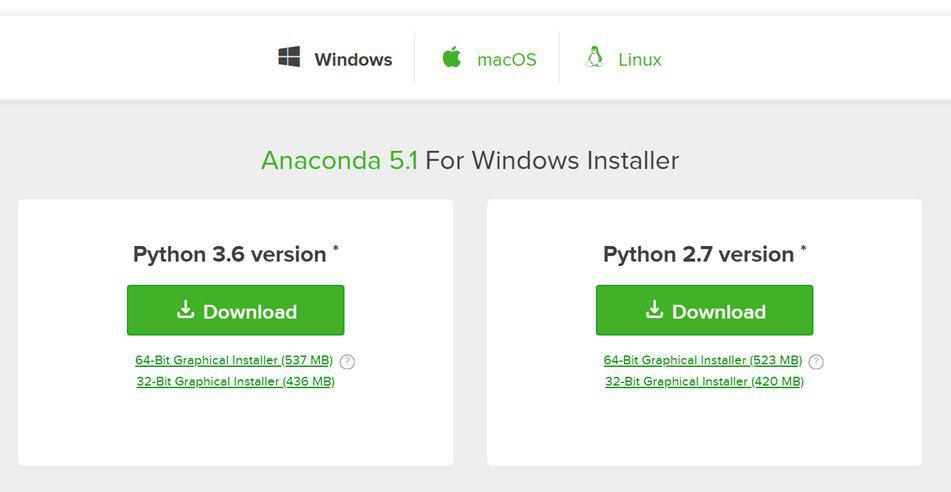Download the Python 3.6 version
Viewport: 951px width, 492px height.
pos(235,310)
